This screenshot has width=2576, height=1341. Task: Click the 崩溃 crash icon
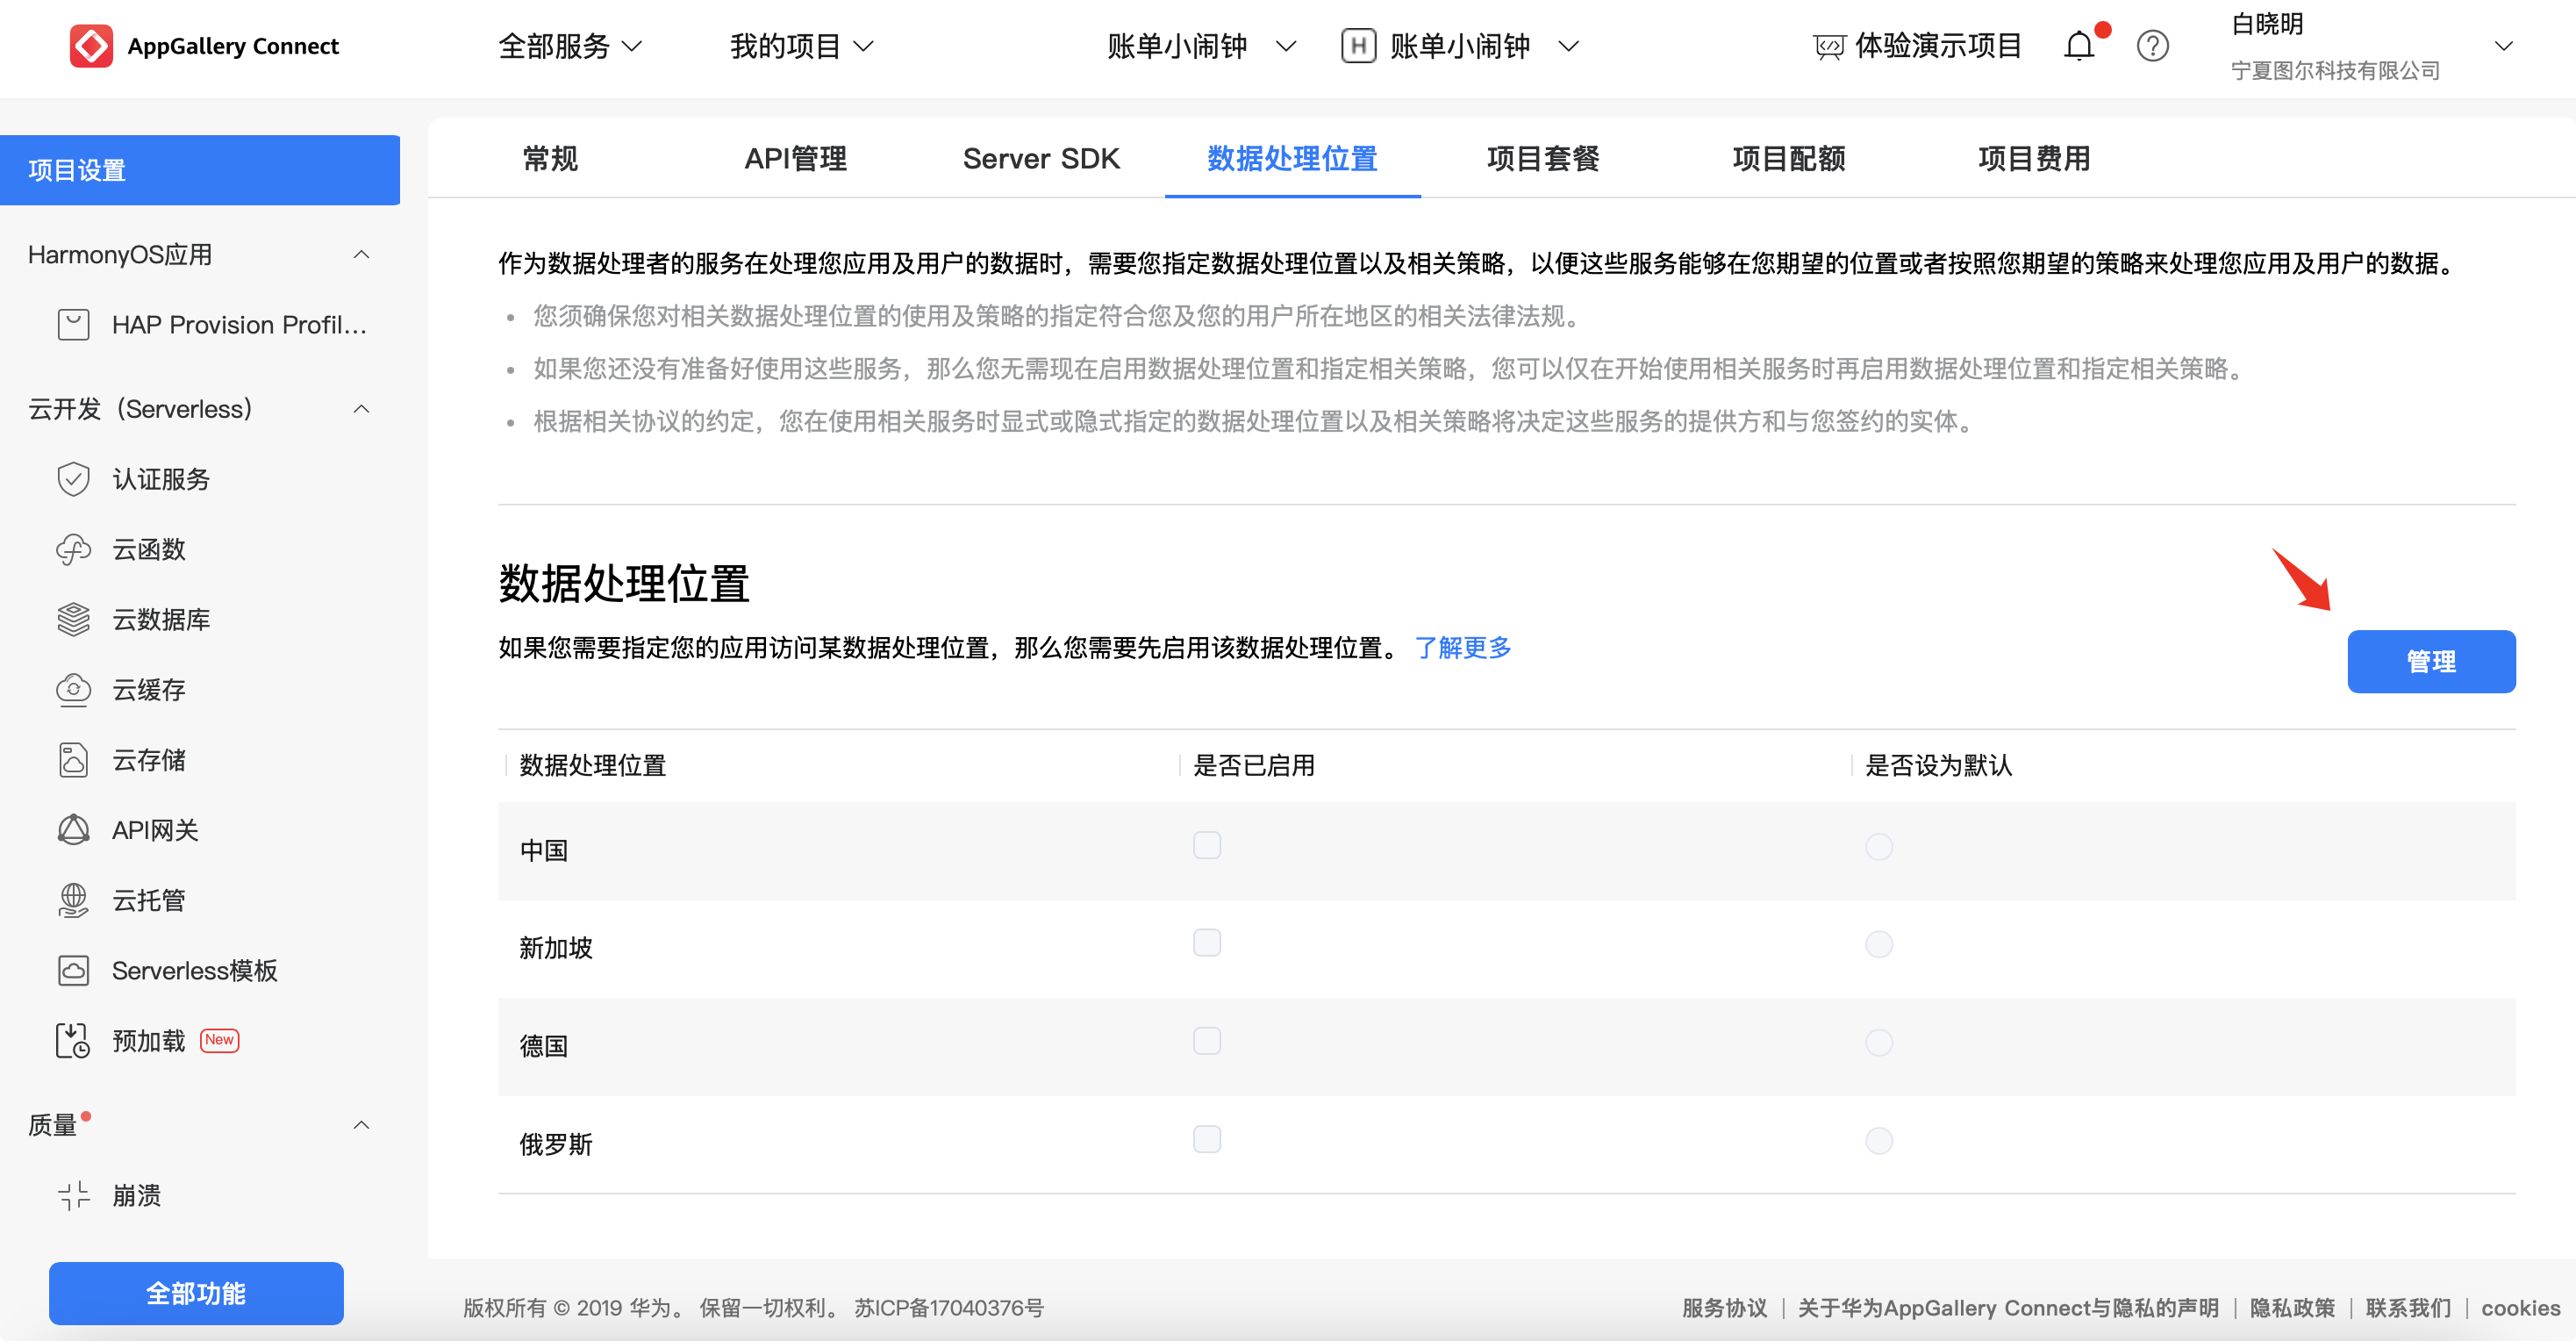[73, 1195]
